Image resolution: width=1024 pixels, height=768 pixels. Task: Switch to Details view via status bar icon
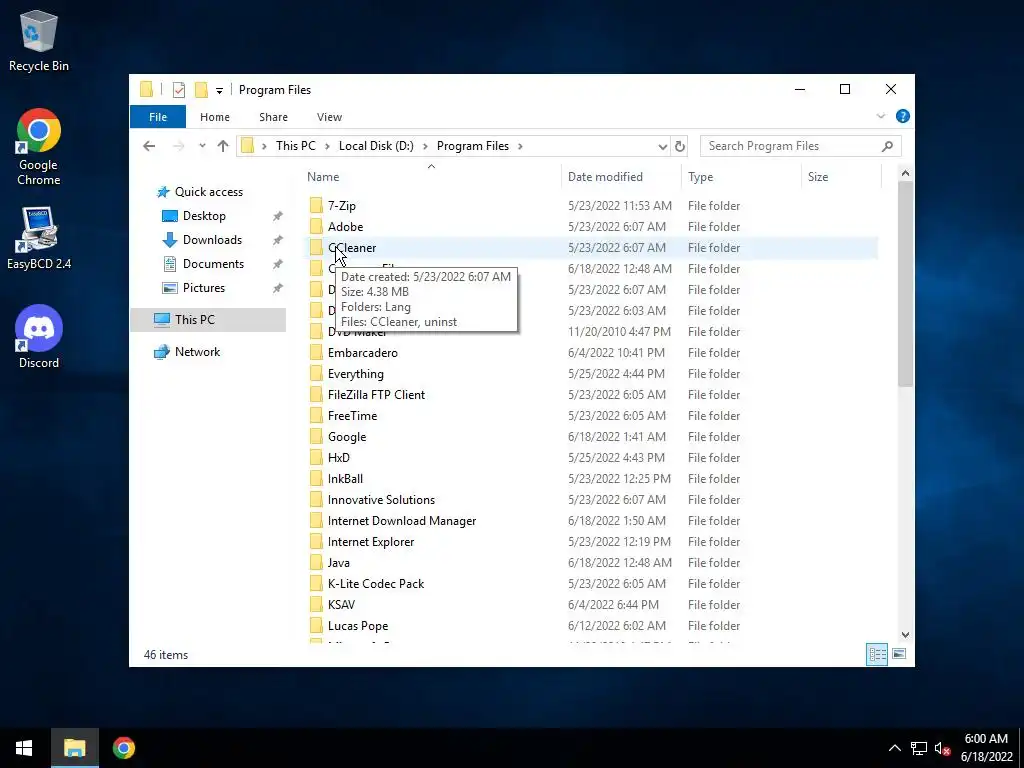[877, 654]
